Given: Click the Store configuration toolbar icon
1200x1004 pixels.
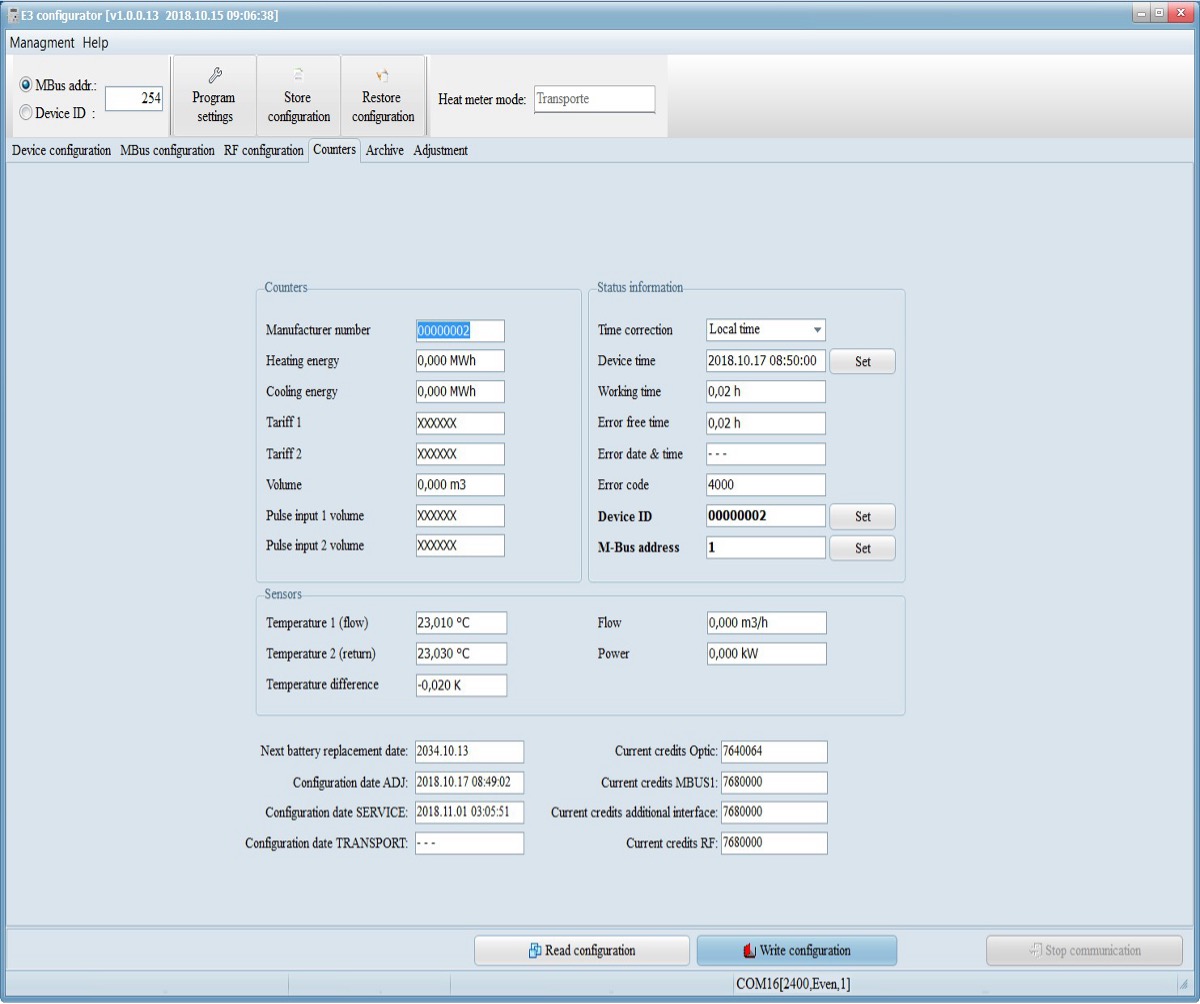Looking at the screenshot, I should coord(298,76).
